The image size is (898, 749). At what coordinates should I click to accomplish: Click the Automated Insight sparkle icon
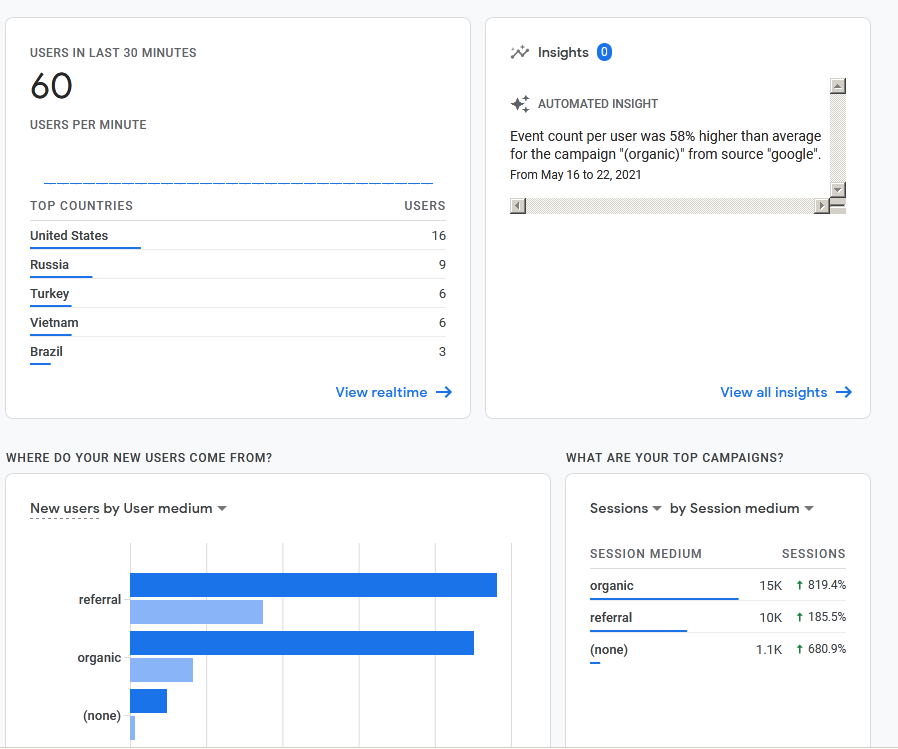521,103
